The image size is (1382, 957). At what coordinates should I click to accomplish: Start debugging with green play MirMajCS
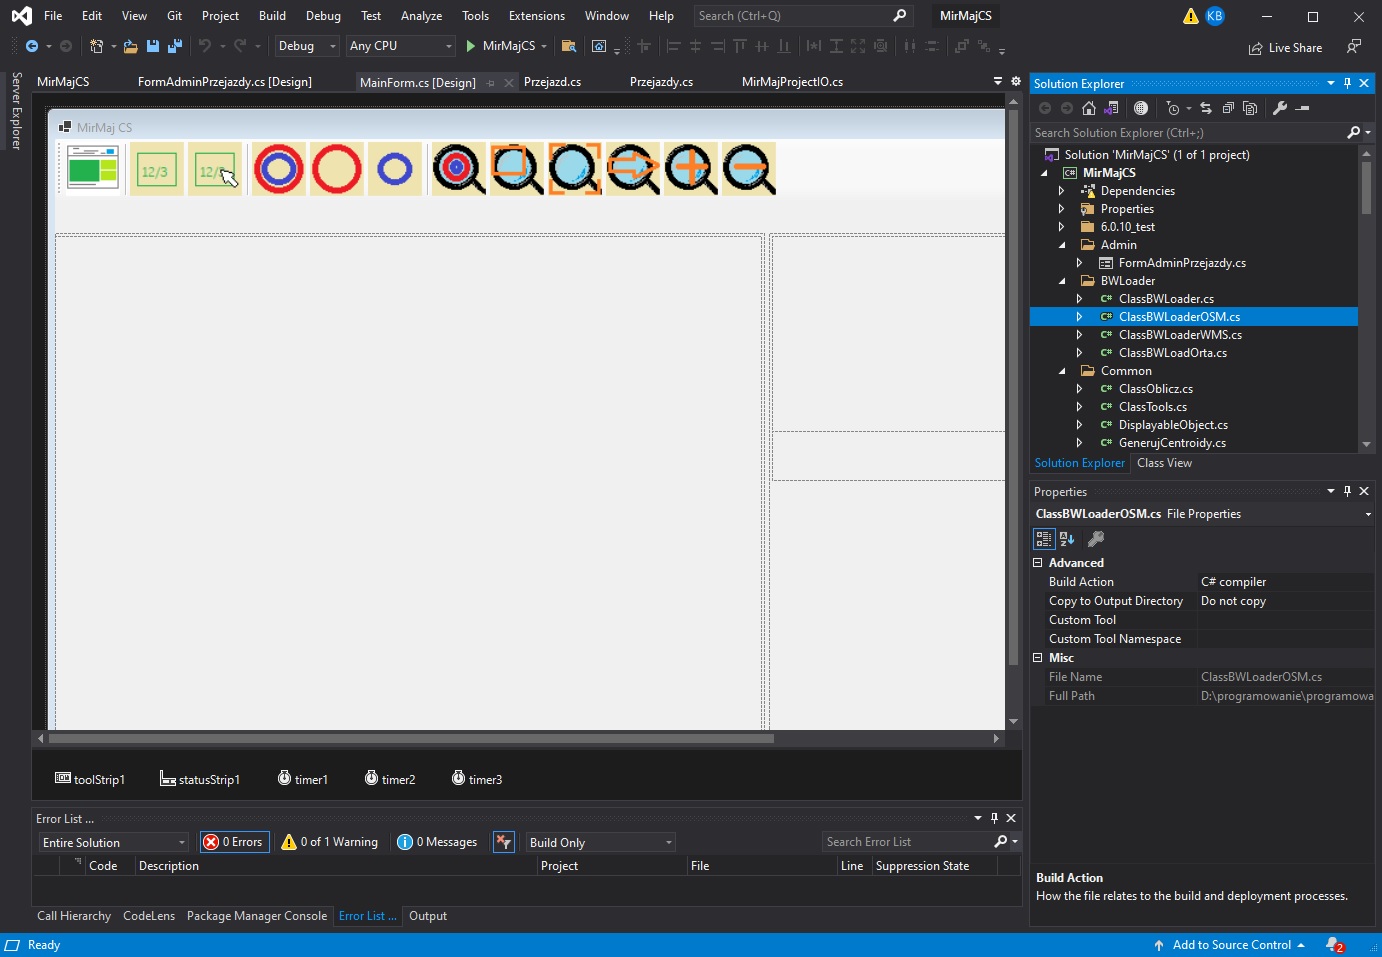[x=507, y=46]
